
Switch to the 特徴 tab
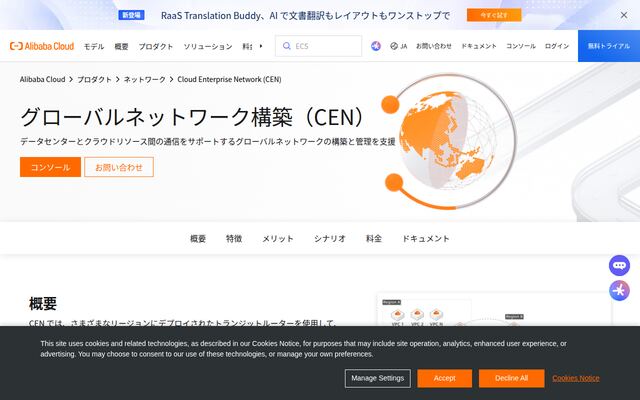tap(234, 239)
